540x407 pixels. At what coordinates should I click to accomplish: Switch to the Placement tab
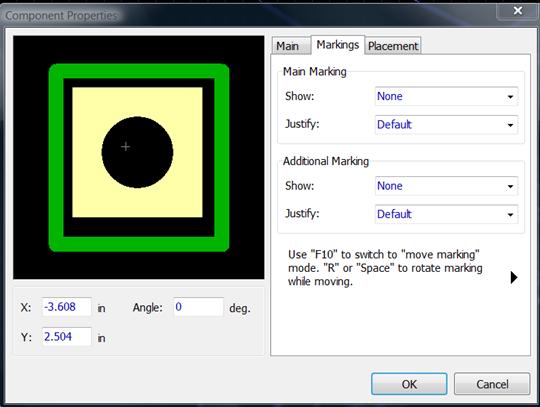pos(393,46)
